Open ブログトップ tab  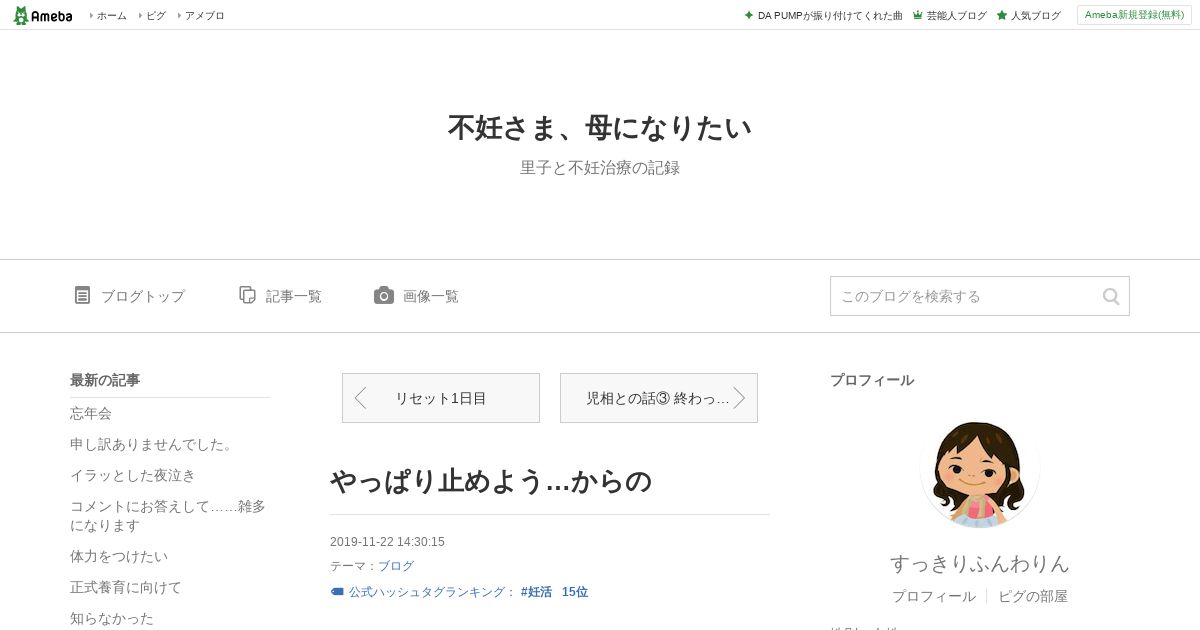143,296
